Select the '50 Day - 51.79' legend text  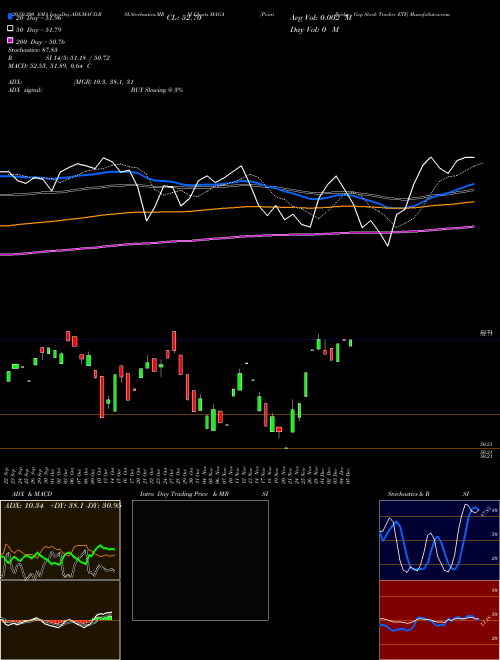(39, 30)
